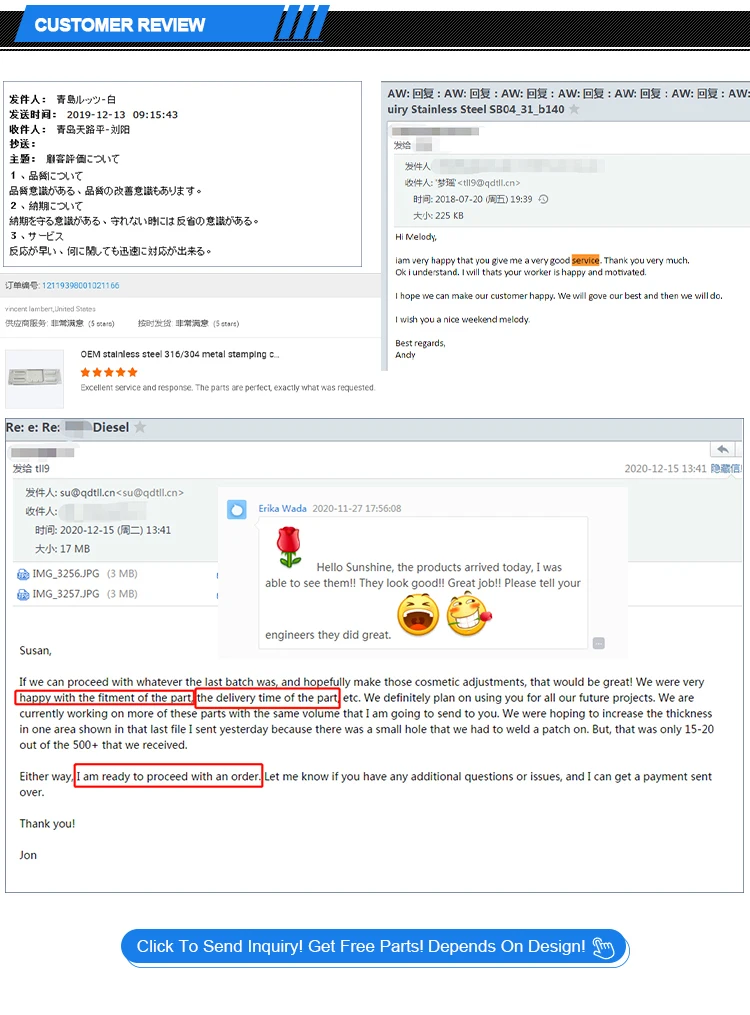Click the red rose emoji in chat message
The image size is (750, 1015).
click(289, 547)
